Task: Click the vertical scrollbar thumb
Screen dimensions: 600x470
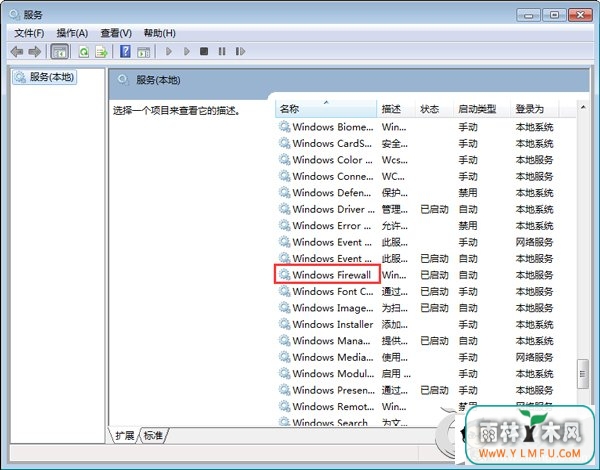Action: (582, 374)
